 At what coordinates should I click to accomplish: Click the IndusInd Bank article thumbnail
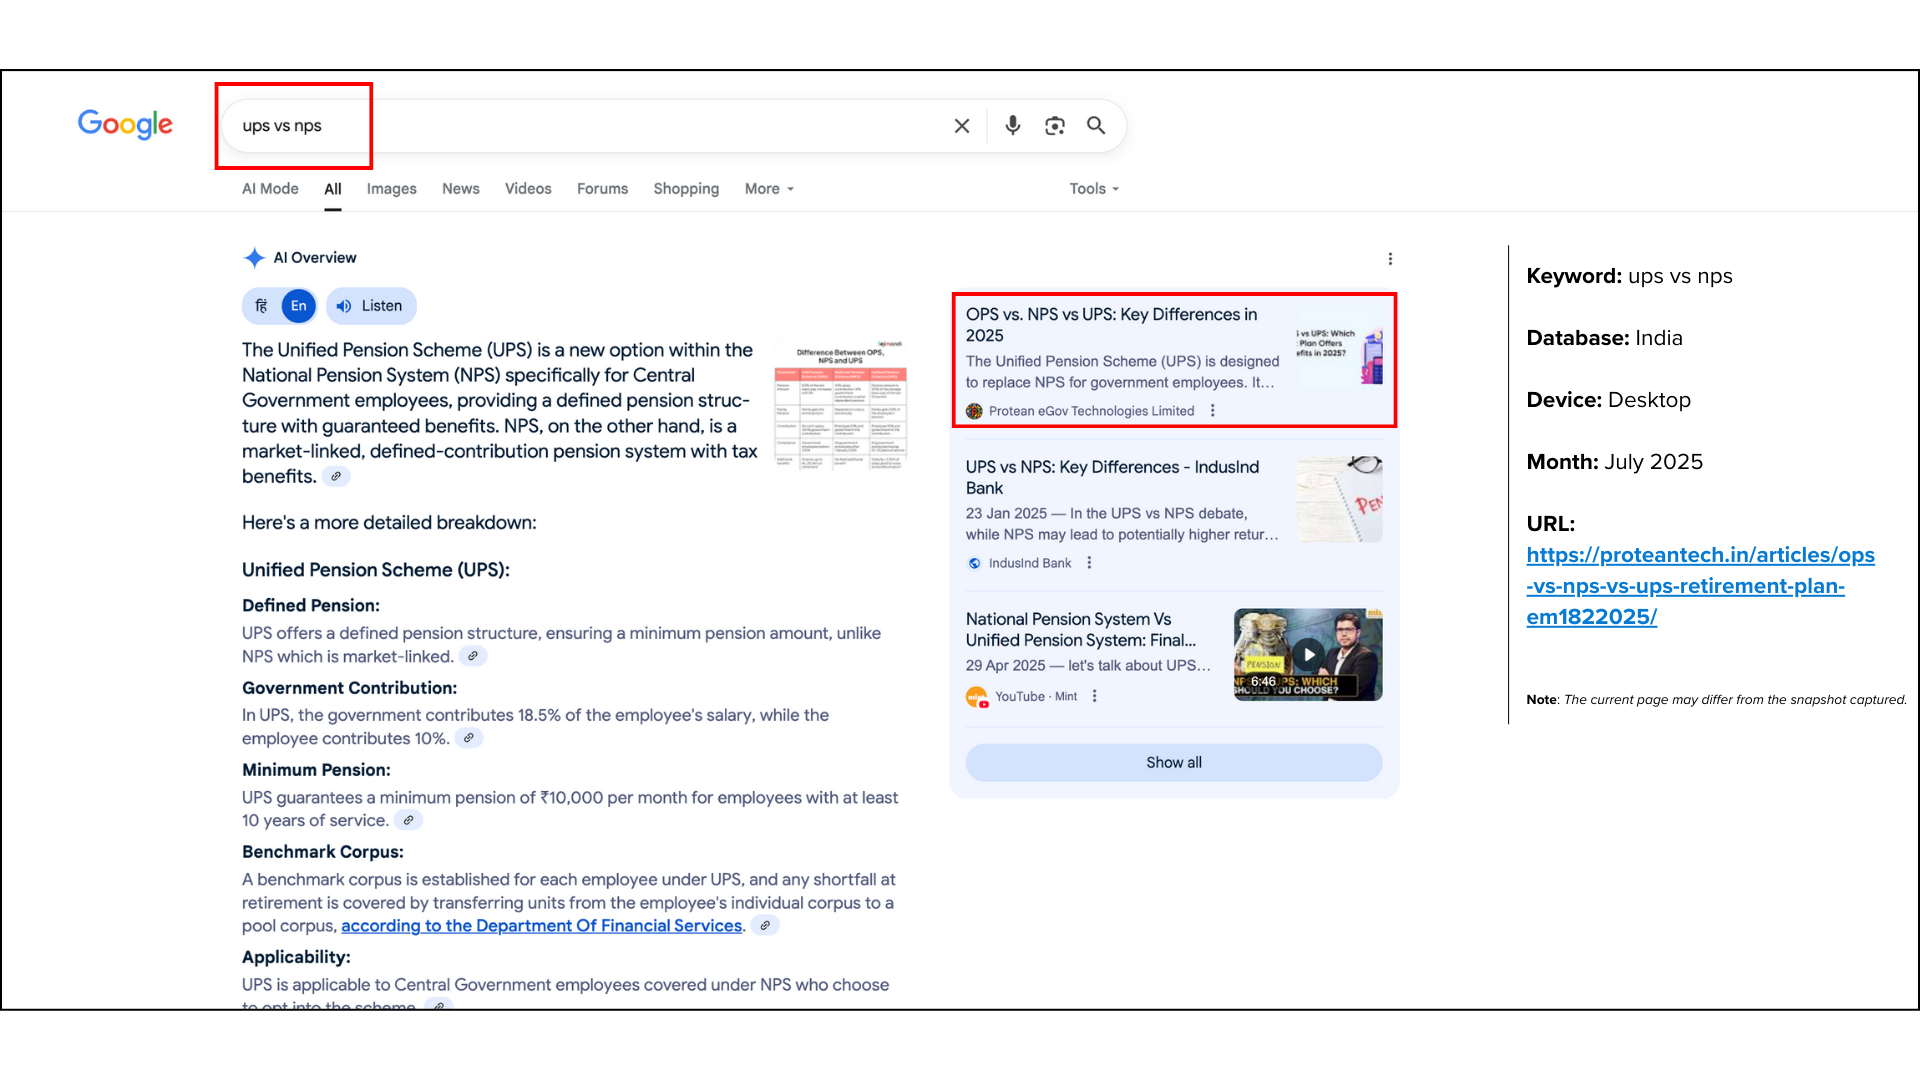1339,499
